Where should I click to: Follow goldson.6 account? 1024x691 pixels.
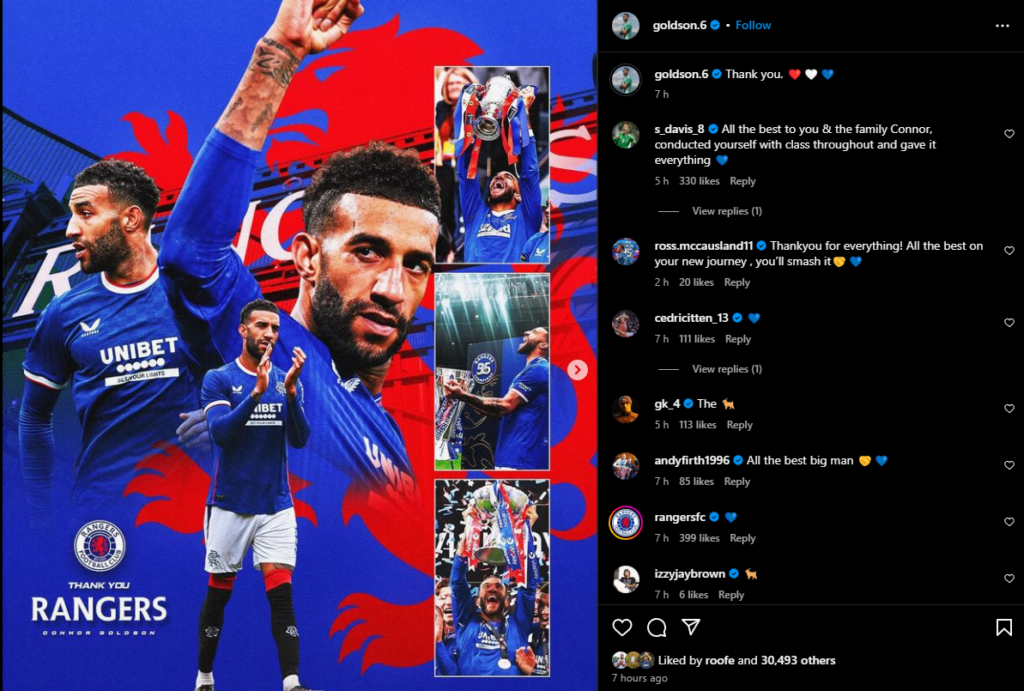[753, 25]
